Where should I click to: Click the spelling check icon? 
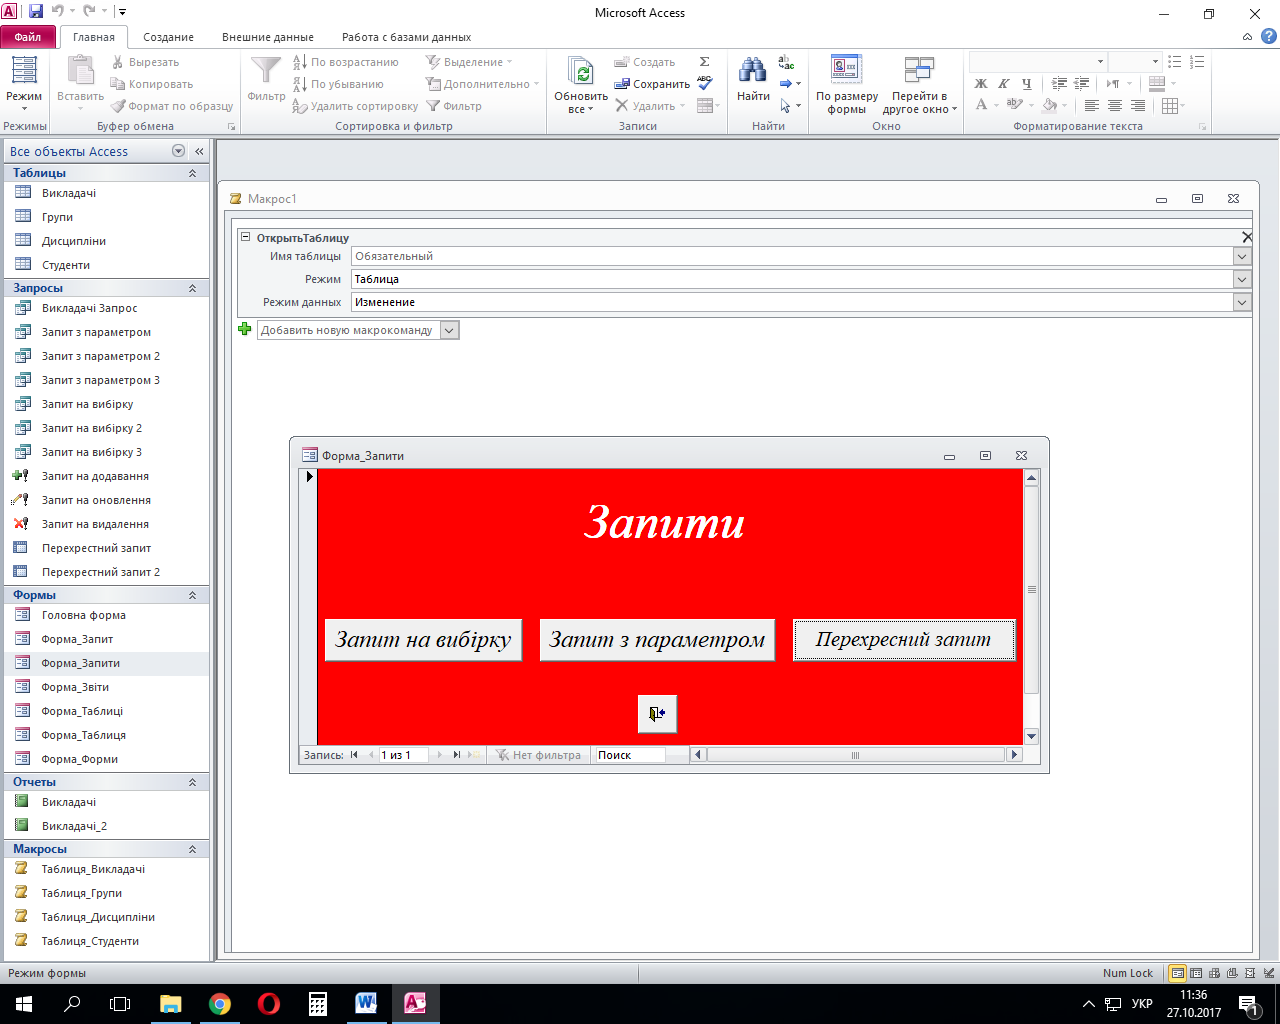[x=705, y=83]
